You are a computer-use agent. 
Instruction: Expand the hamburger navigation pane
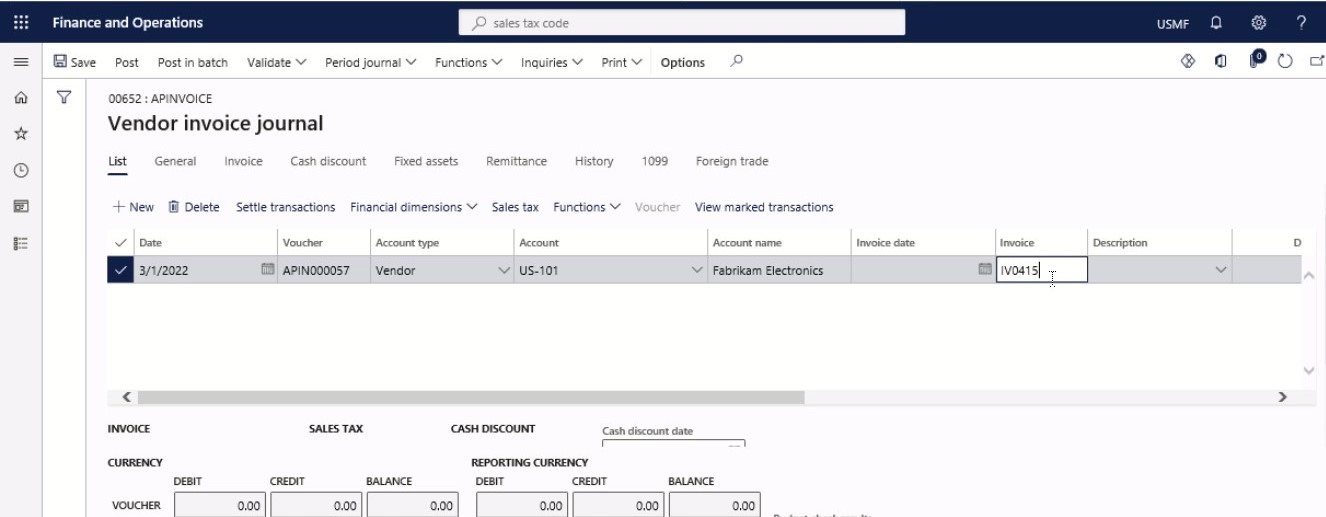pyautogui.click(x=21, y=62)
